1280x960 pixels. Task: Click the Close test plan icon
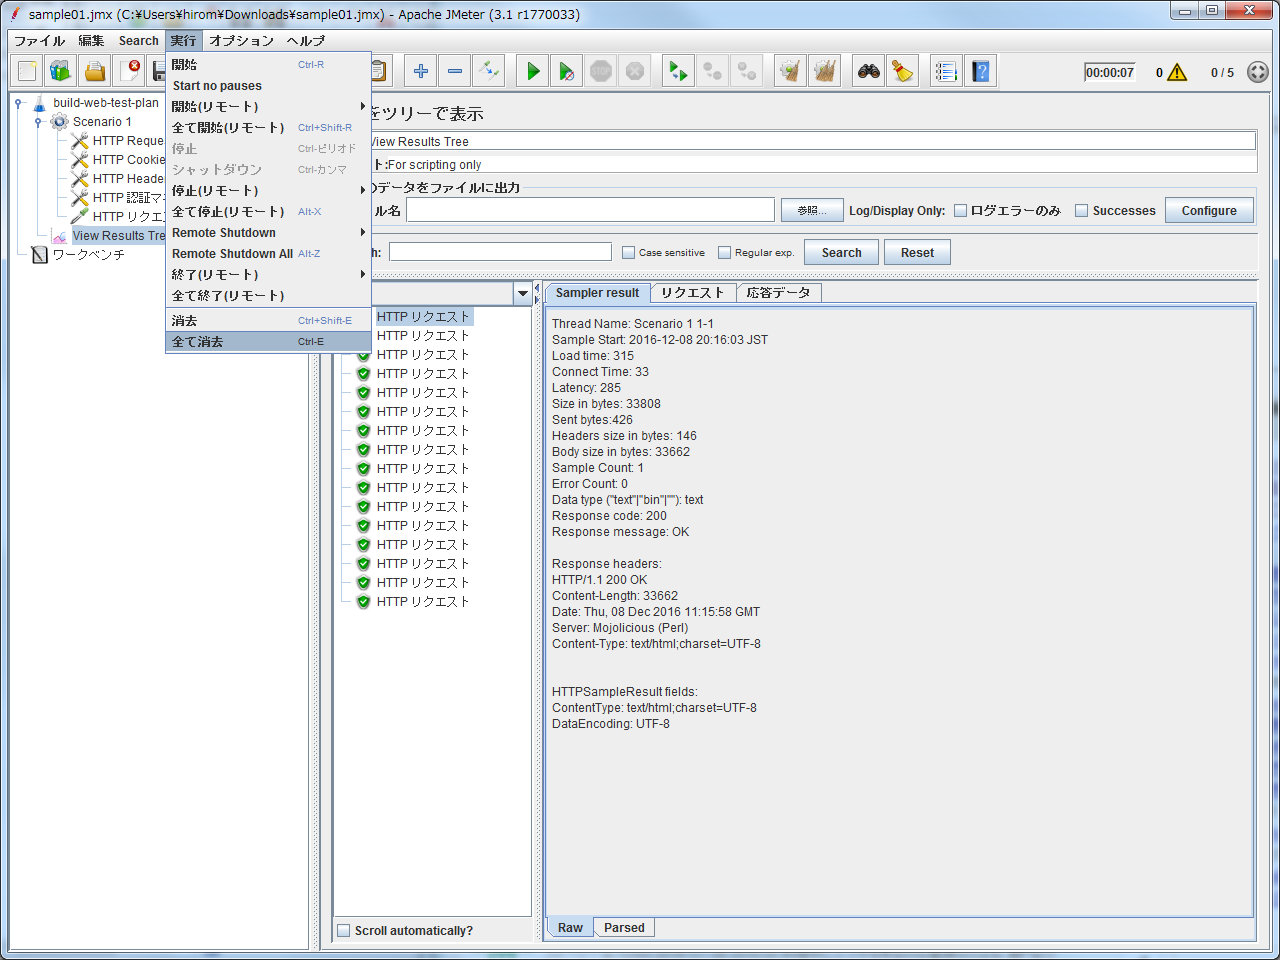tap(129, 71)
